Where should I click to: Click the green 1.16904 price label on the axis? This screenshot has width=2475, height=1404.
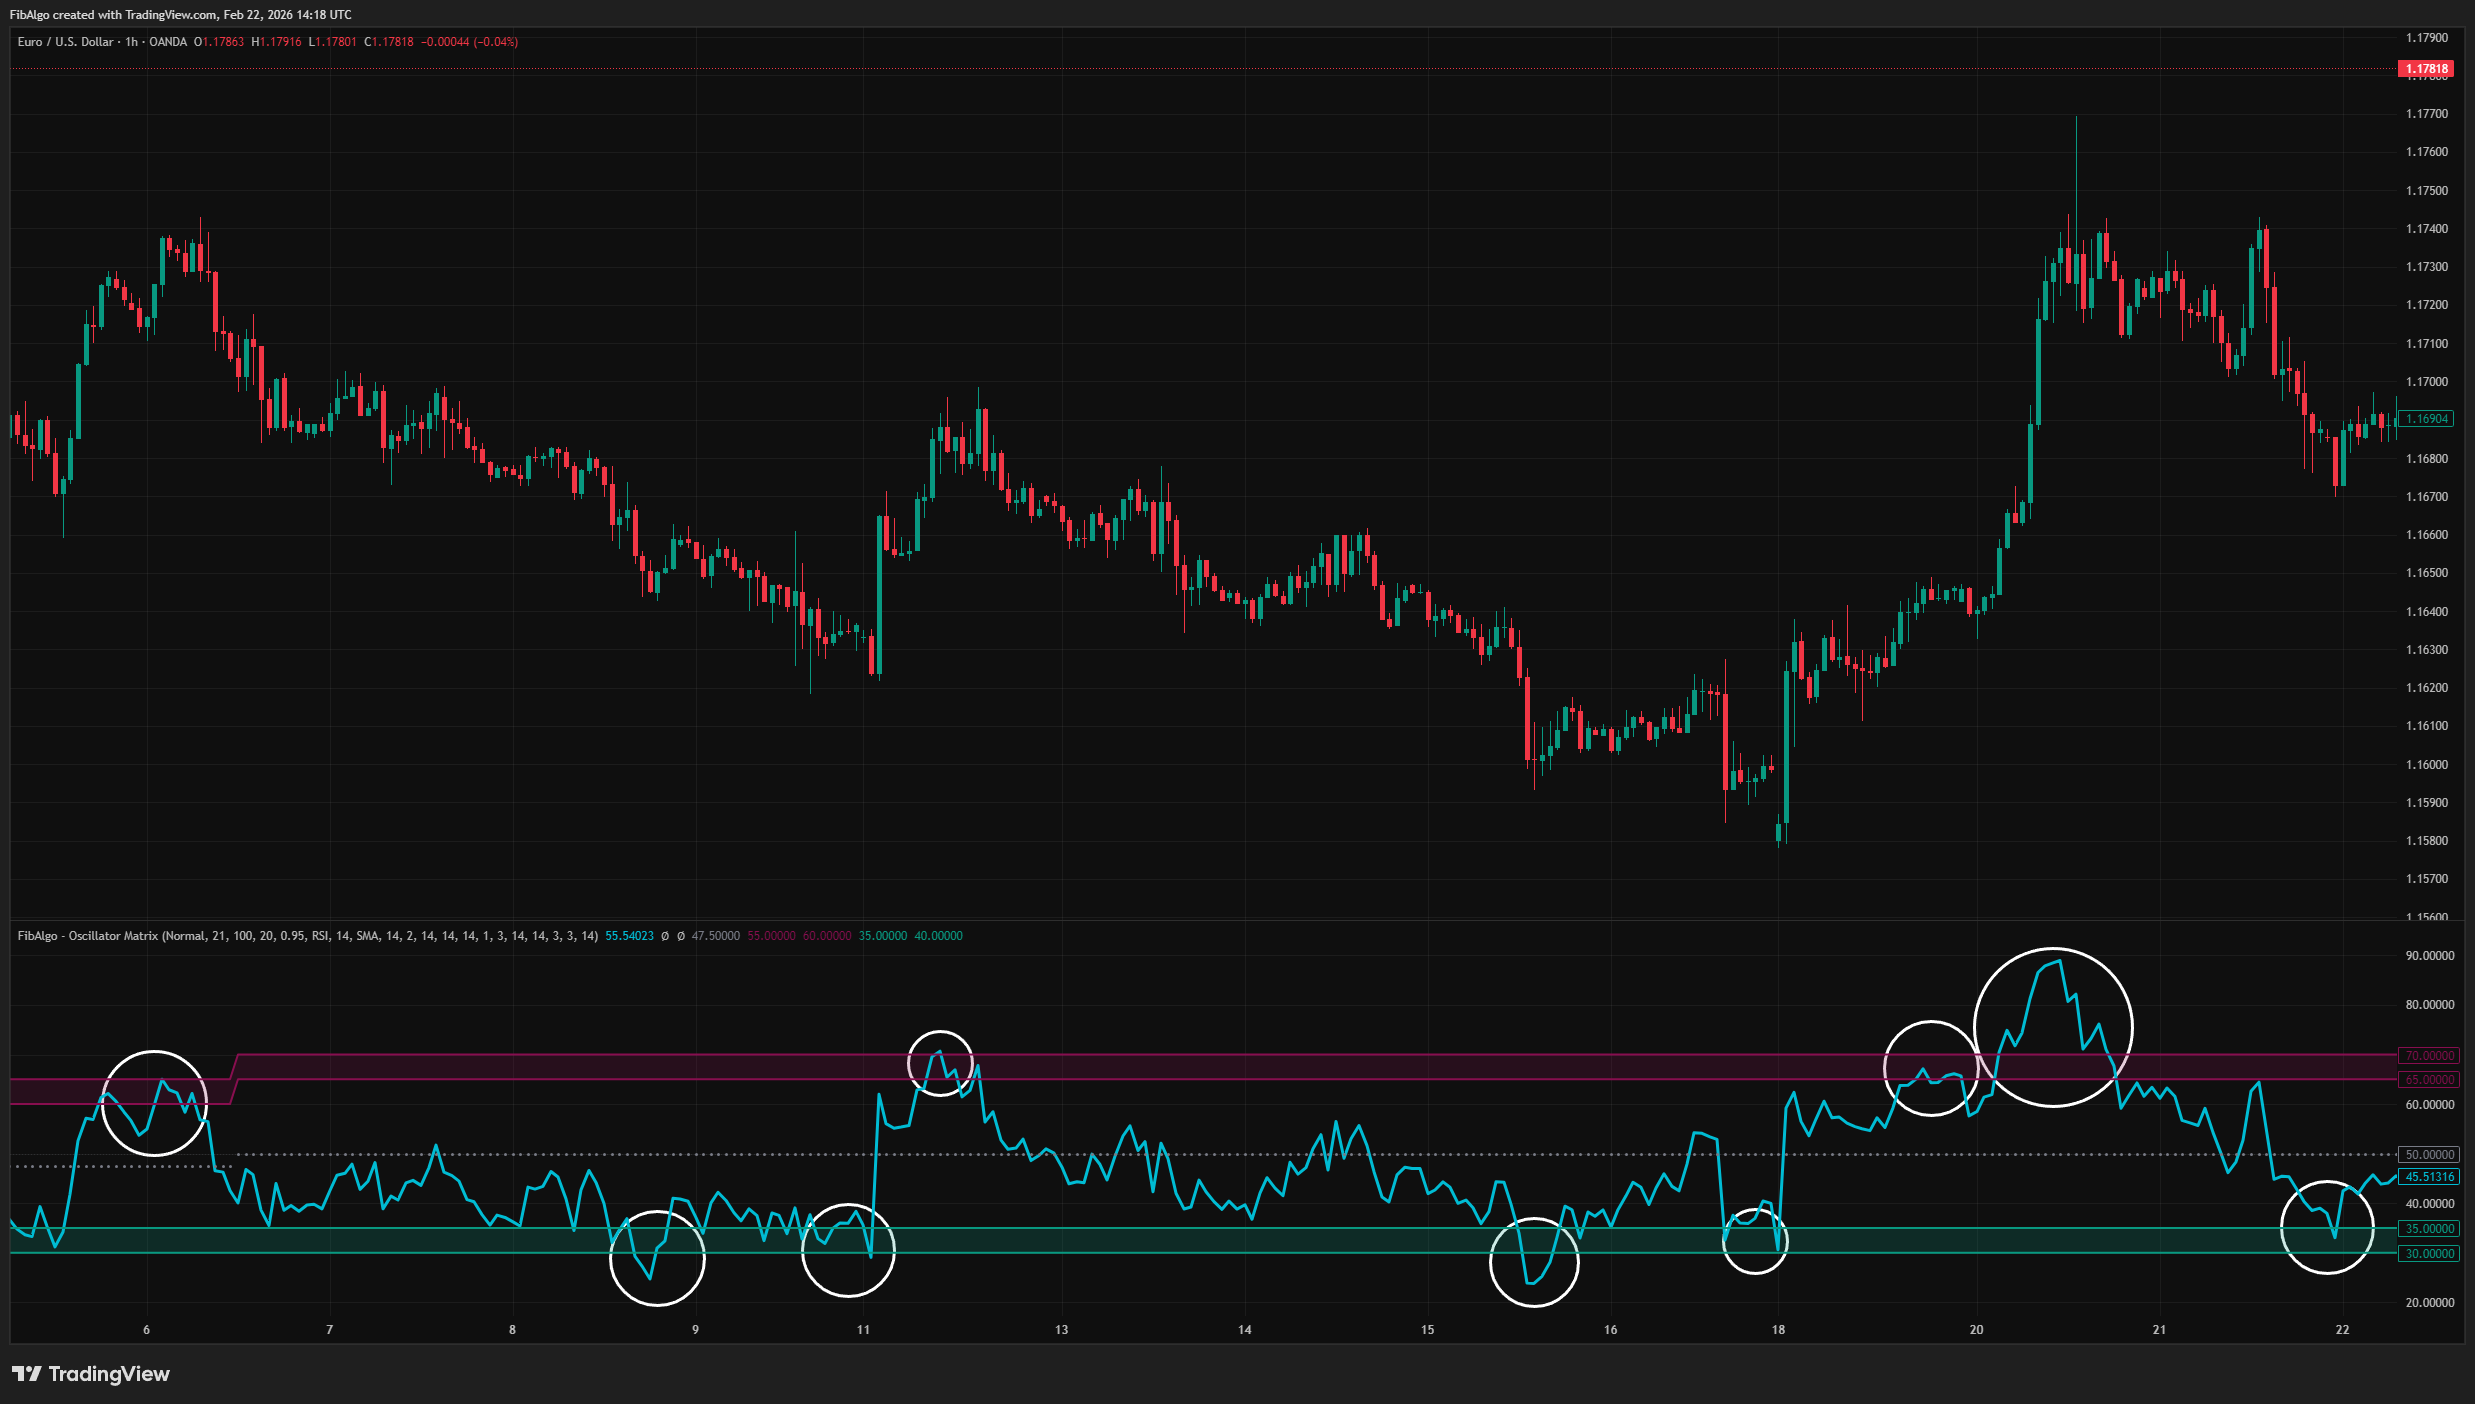2426,419
